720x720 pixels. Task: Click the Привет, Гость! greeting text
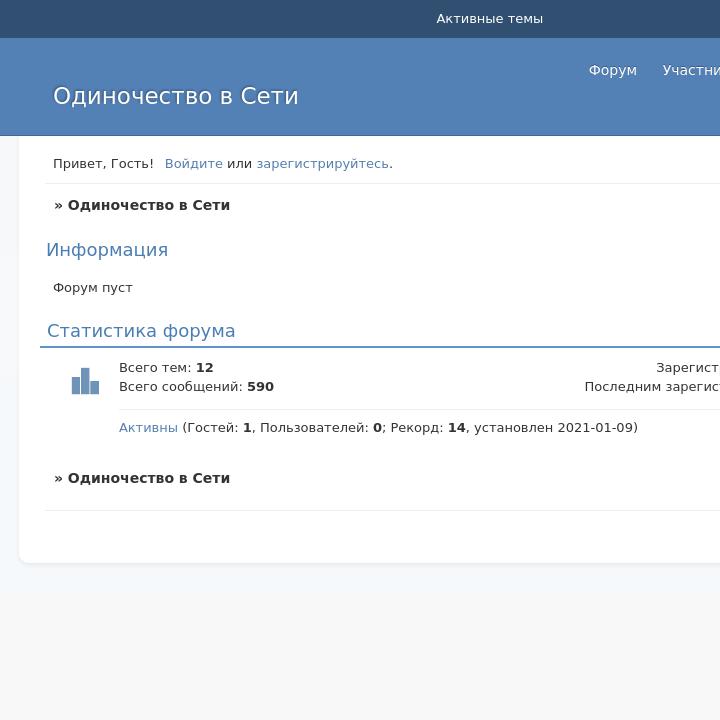(103, 164)
